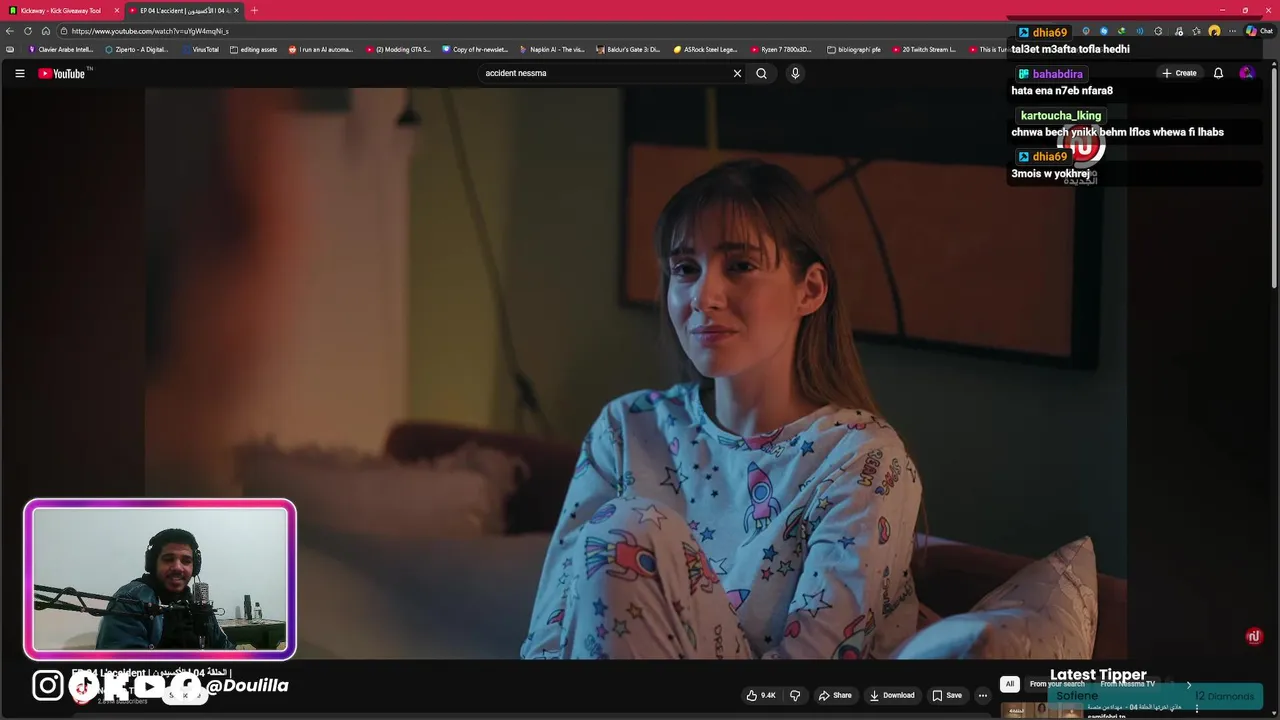Show next filter chips with the arrow
Screen dimensions: 1280x720
[1188, 685]
